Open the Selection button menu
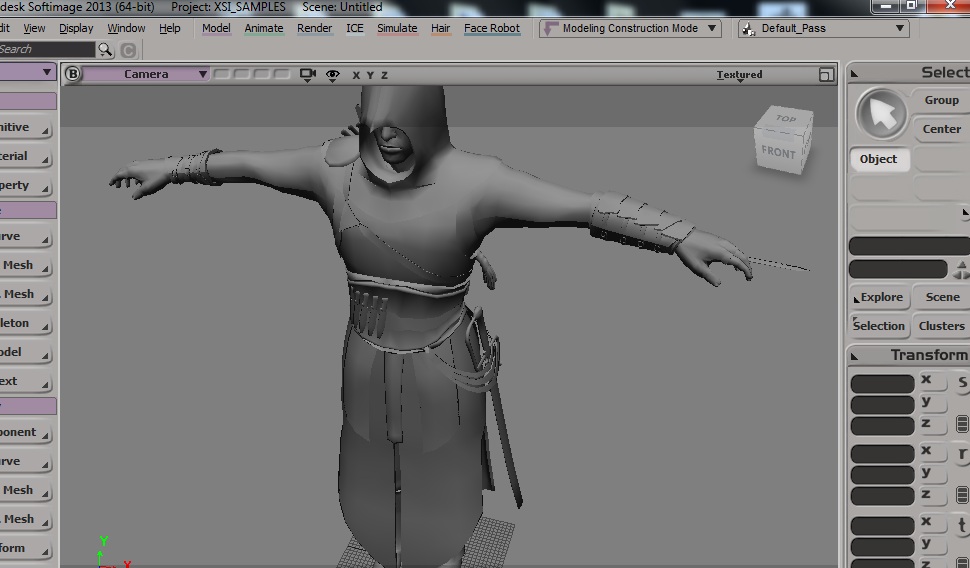This screenshot has width=970, height=568. (x=878, y=326)
